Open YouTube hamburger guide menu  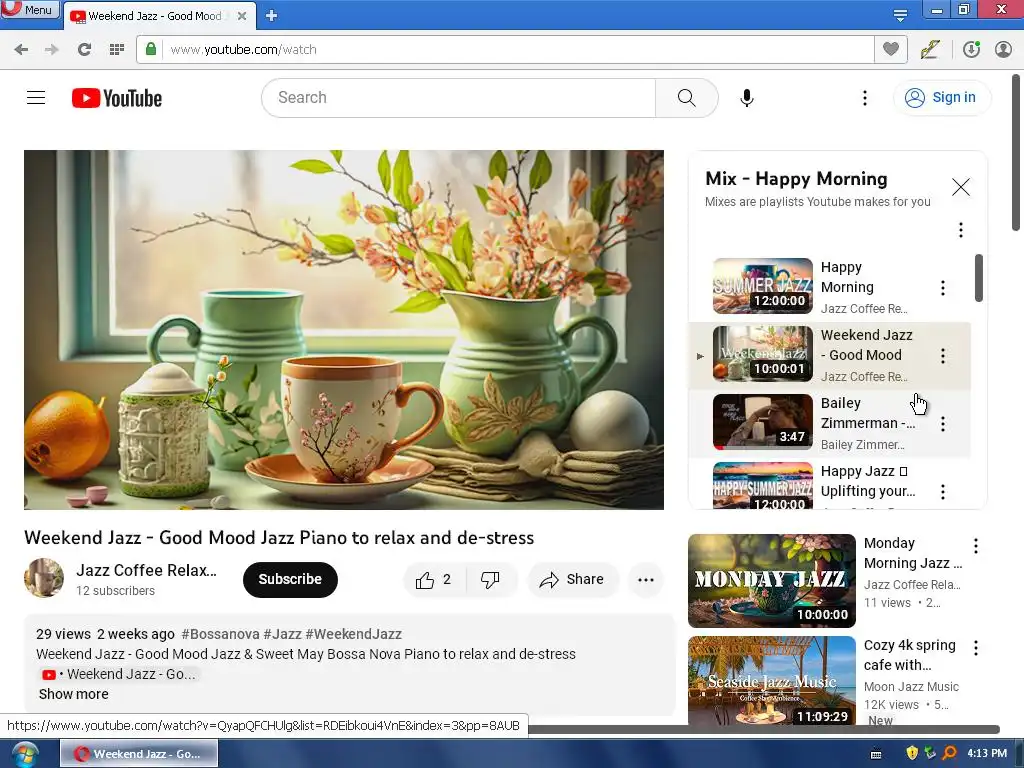pyautogui.click(x=36, y=98)
